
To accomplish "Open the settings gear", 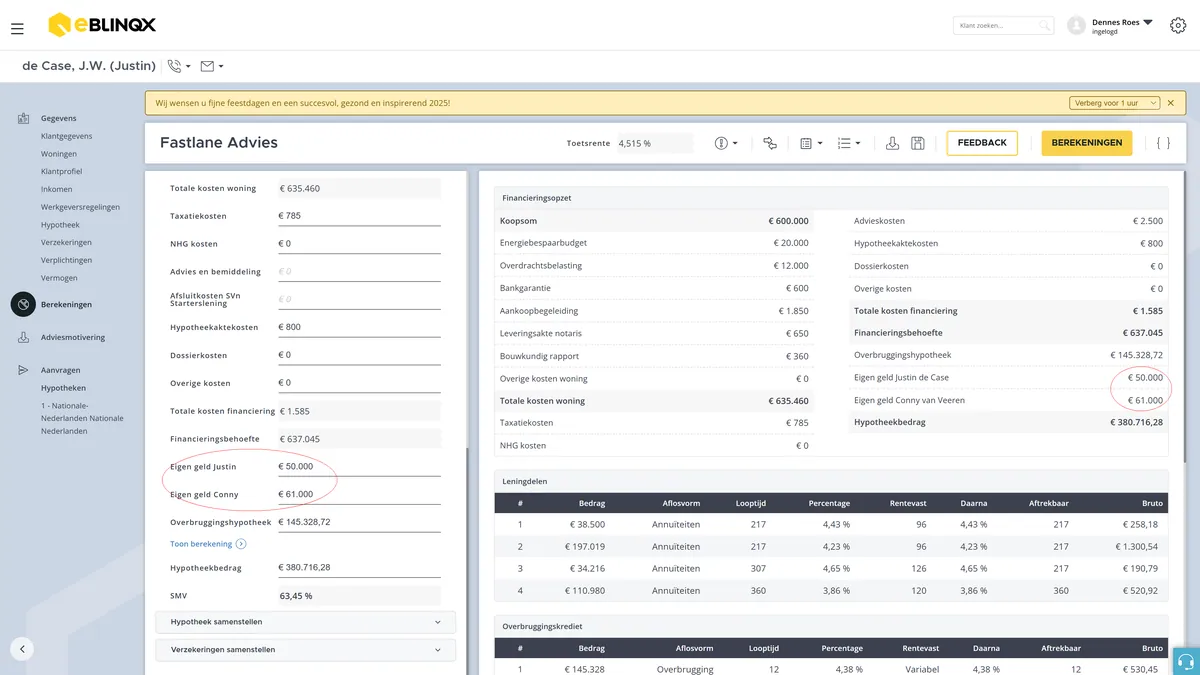I will click(1178, 26).
